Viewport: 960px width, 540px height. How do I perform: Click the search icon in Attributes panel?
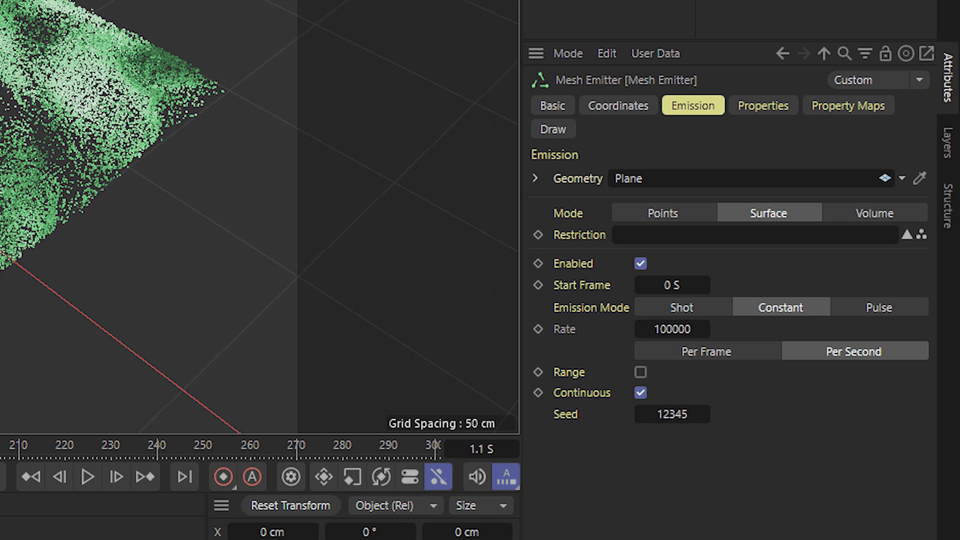coord(844,53)
